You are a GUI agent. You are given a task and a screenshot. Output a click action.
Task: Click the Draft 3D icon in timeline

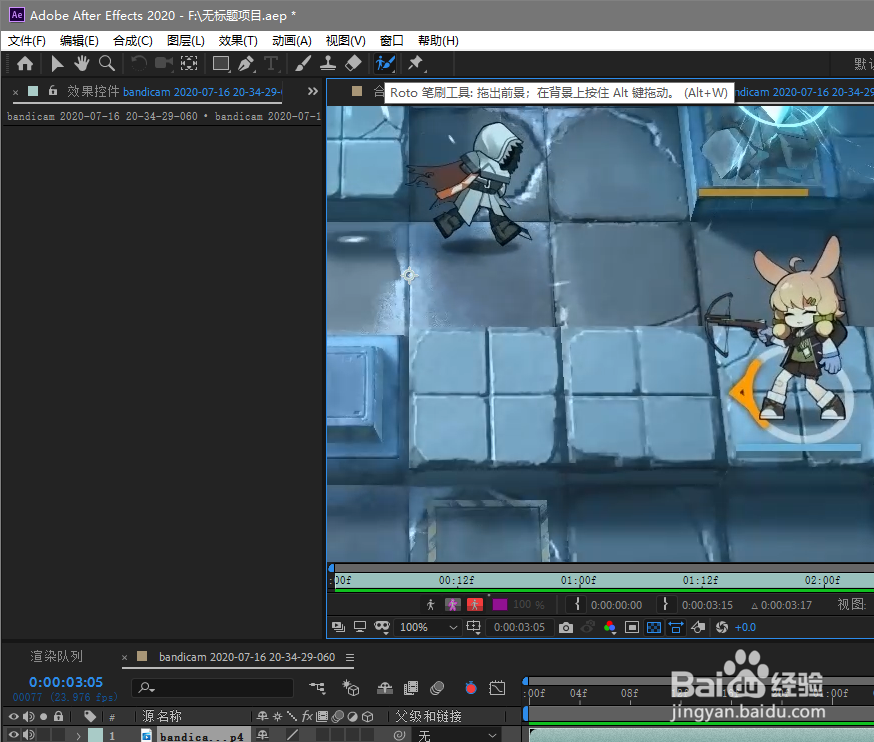pyautogui.click(x=351, y=688)
